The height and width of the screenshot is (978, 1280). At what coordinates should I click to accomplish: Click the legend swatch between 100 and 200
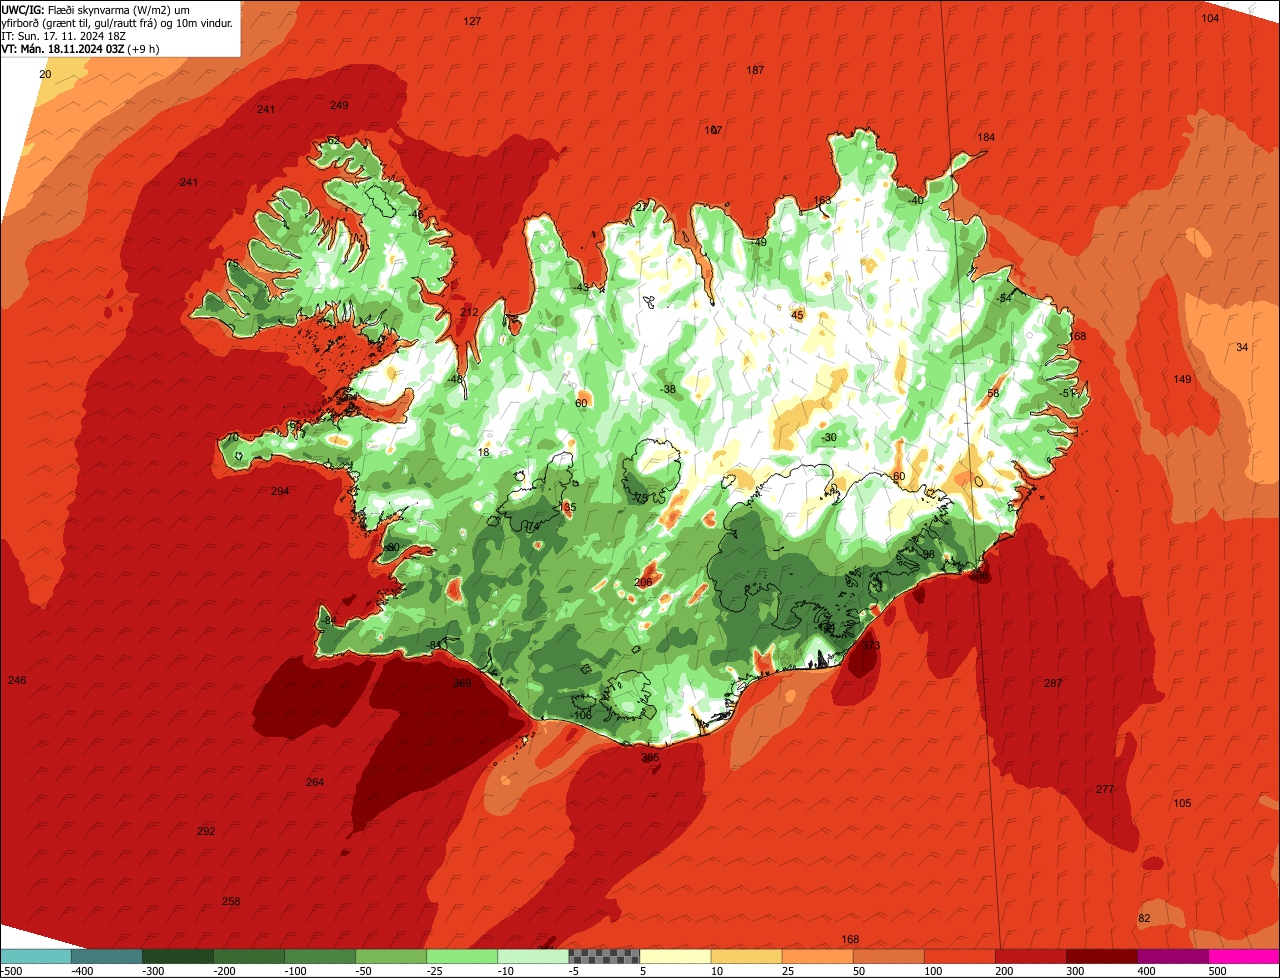(959, 956)
